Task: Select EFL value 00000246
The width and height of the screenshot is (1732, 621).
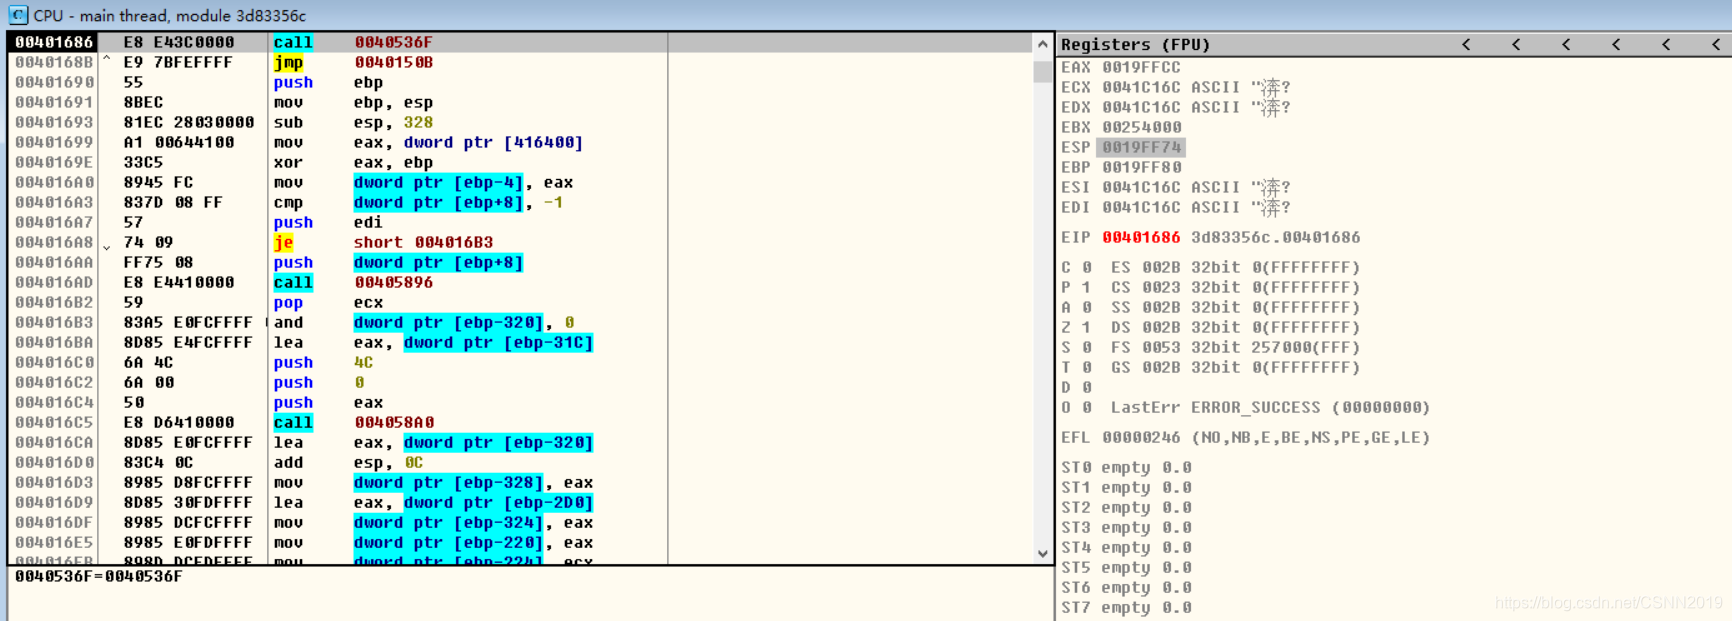Action: [1141, 437]
